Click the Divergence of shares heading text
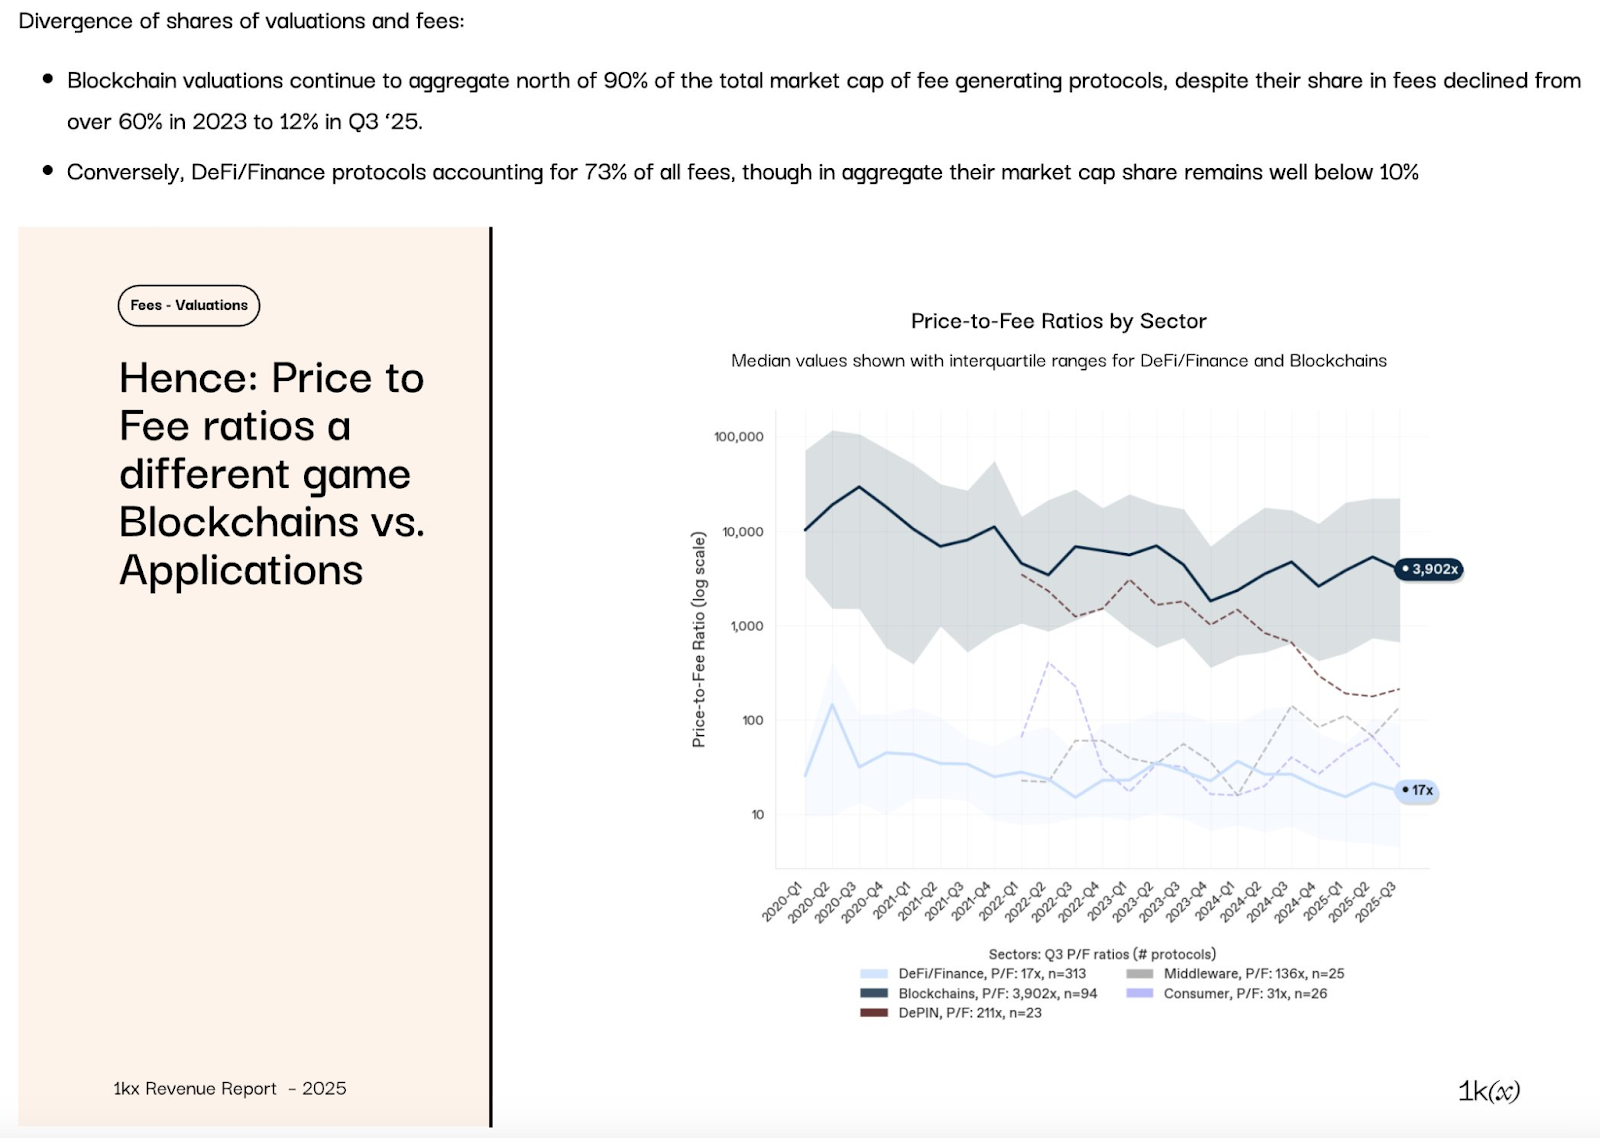The width and height of the screenshot is (1600, 1138). tap(241, 21)
